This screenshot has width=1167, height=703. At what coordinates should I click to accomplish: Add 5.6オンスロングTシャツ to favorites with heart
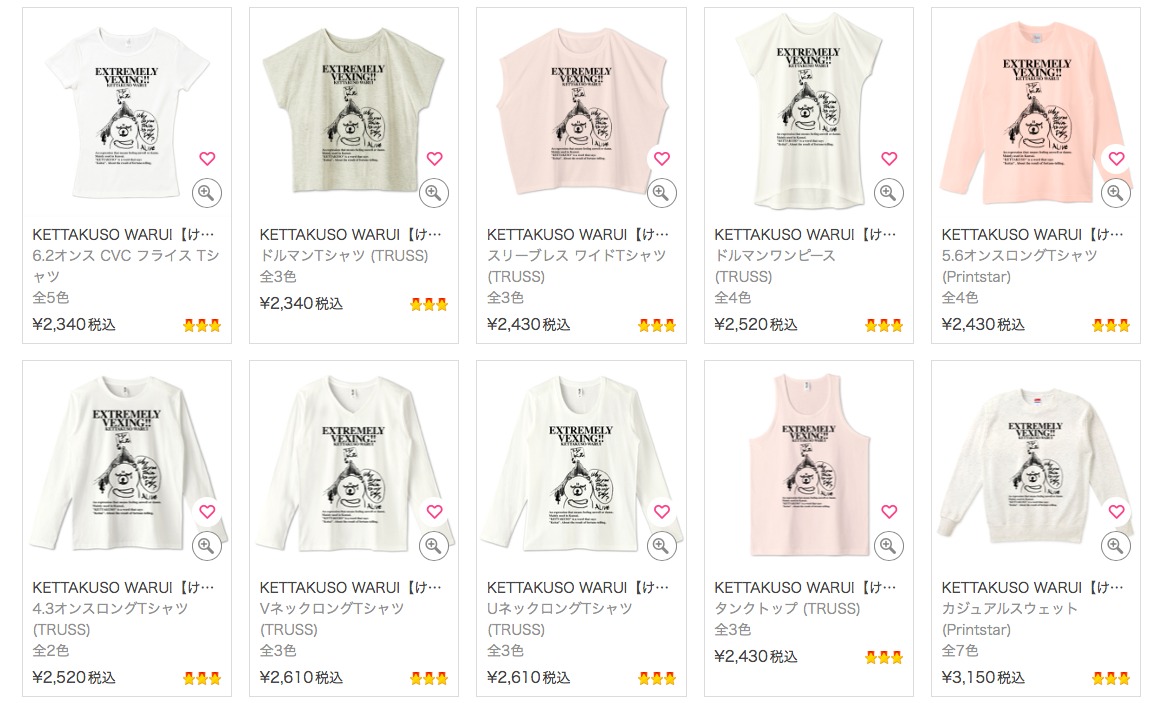coord(1116,158)
